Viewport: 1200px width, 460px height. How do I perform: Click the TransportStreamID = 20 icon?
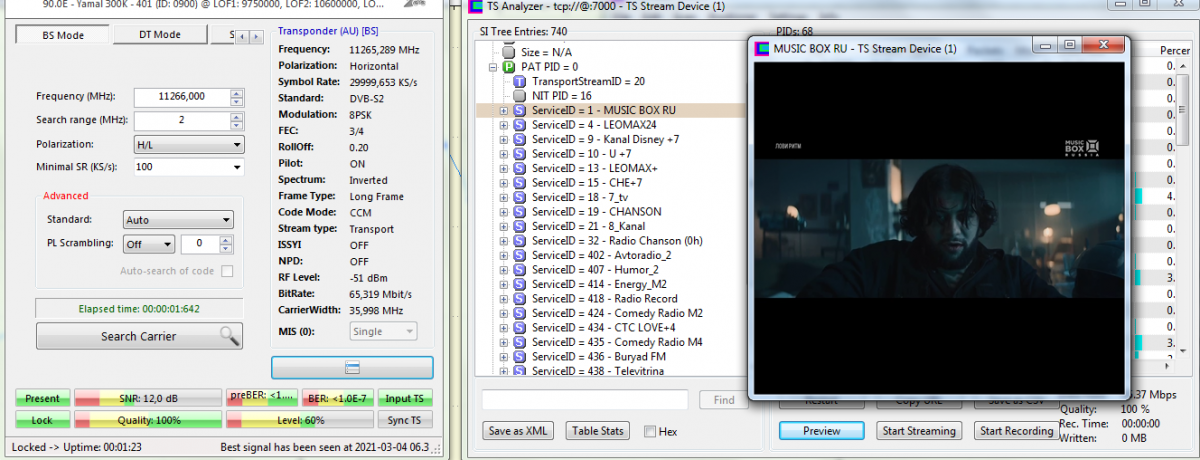(519, 81)
